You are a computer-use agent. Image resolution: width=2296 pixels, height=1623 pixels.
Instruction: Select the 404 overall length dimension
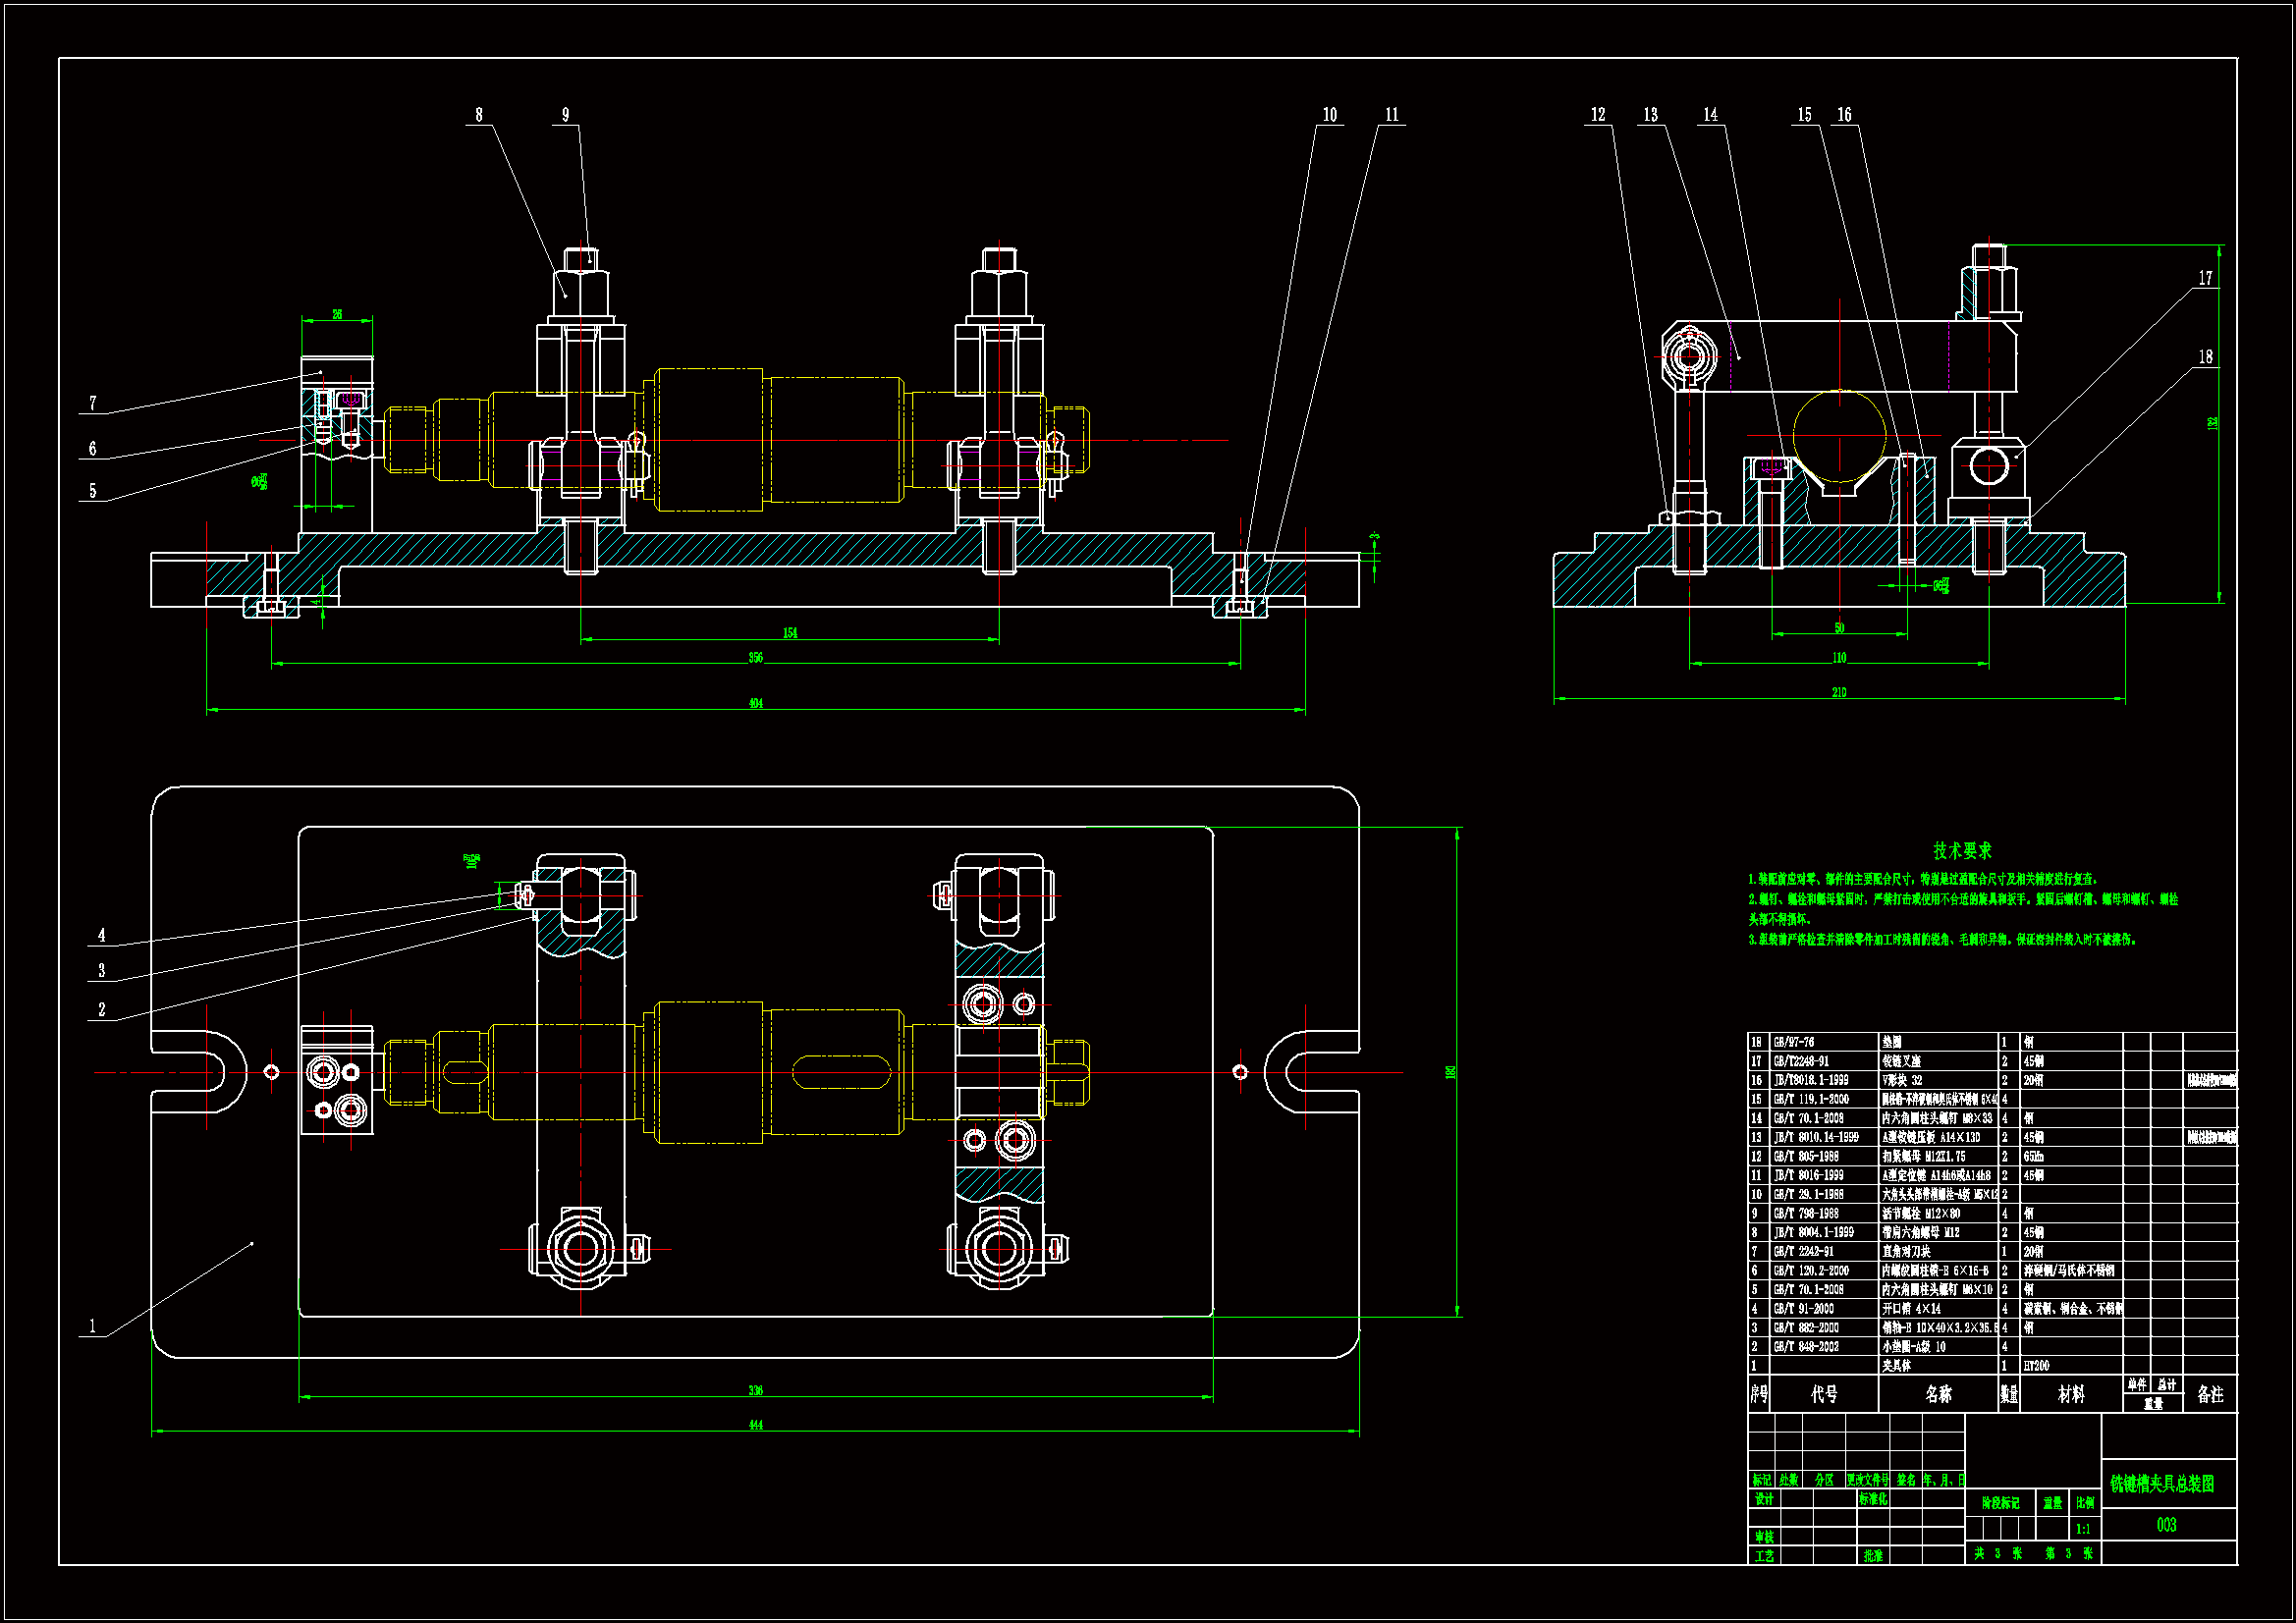[756, 703]
